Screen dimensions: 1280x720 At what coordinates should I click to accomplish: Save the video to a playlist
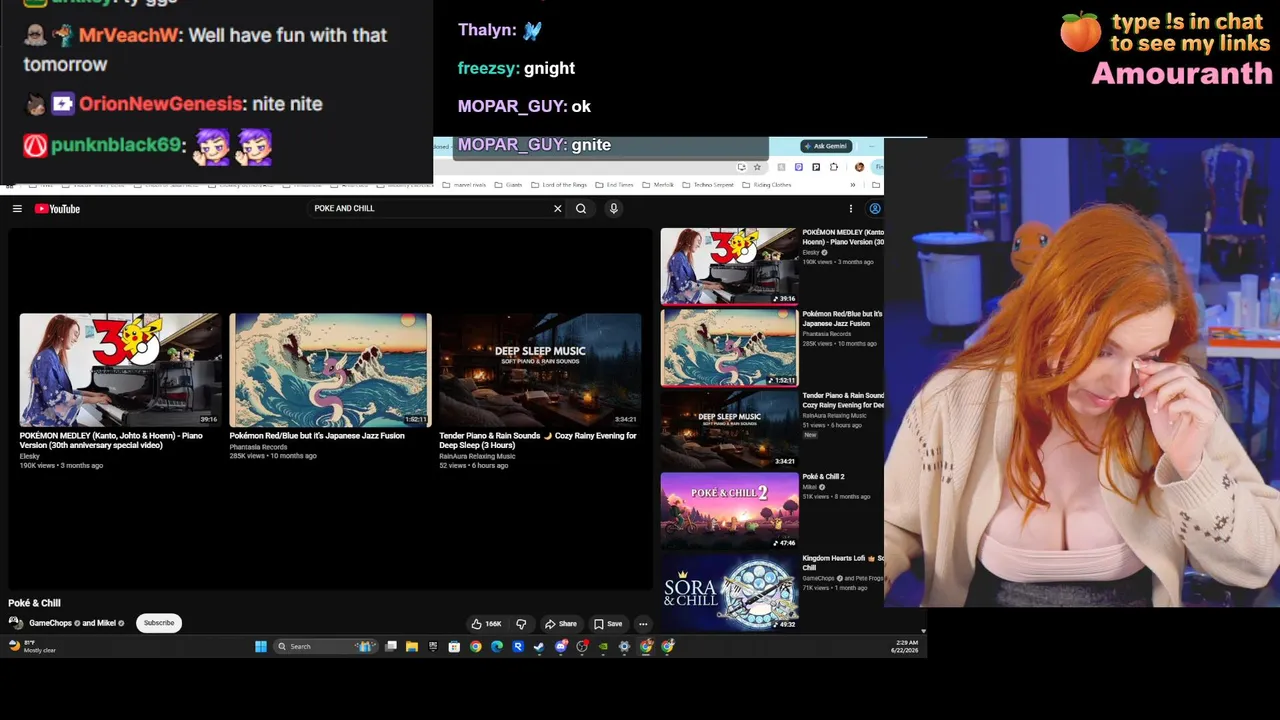coord(608,624)
